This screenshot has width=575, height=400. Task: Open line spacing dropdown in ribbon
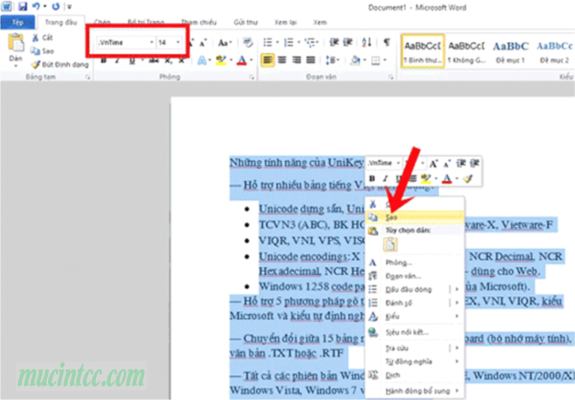pyautogui.click(x=333, y=60)
